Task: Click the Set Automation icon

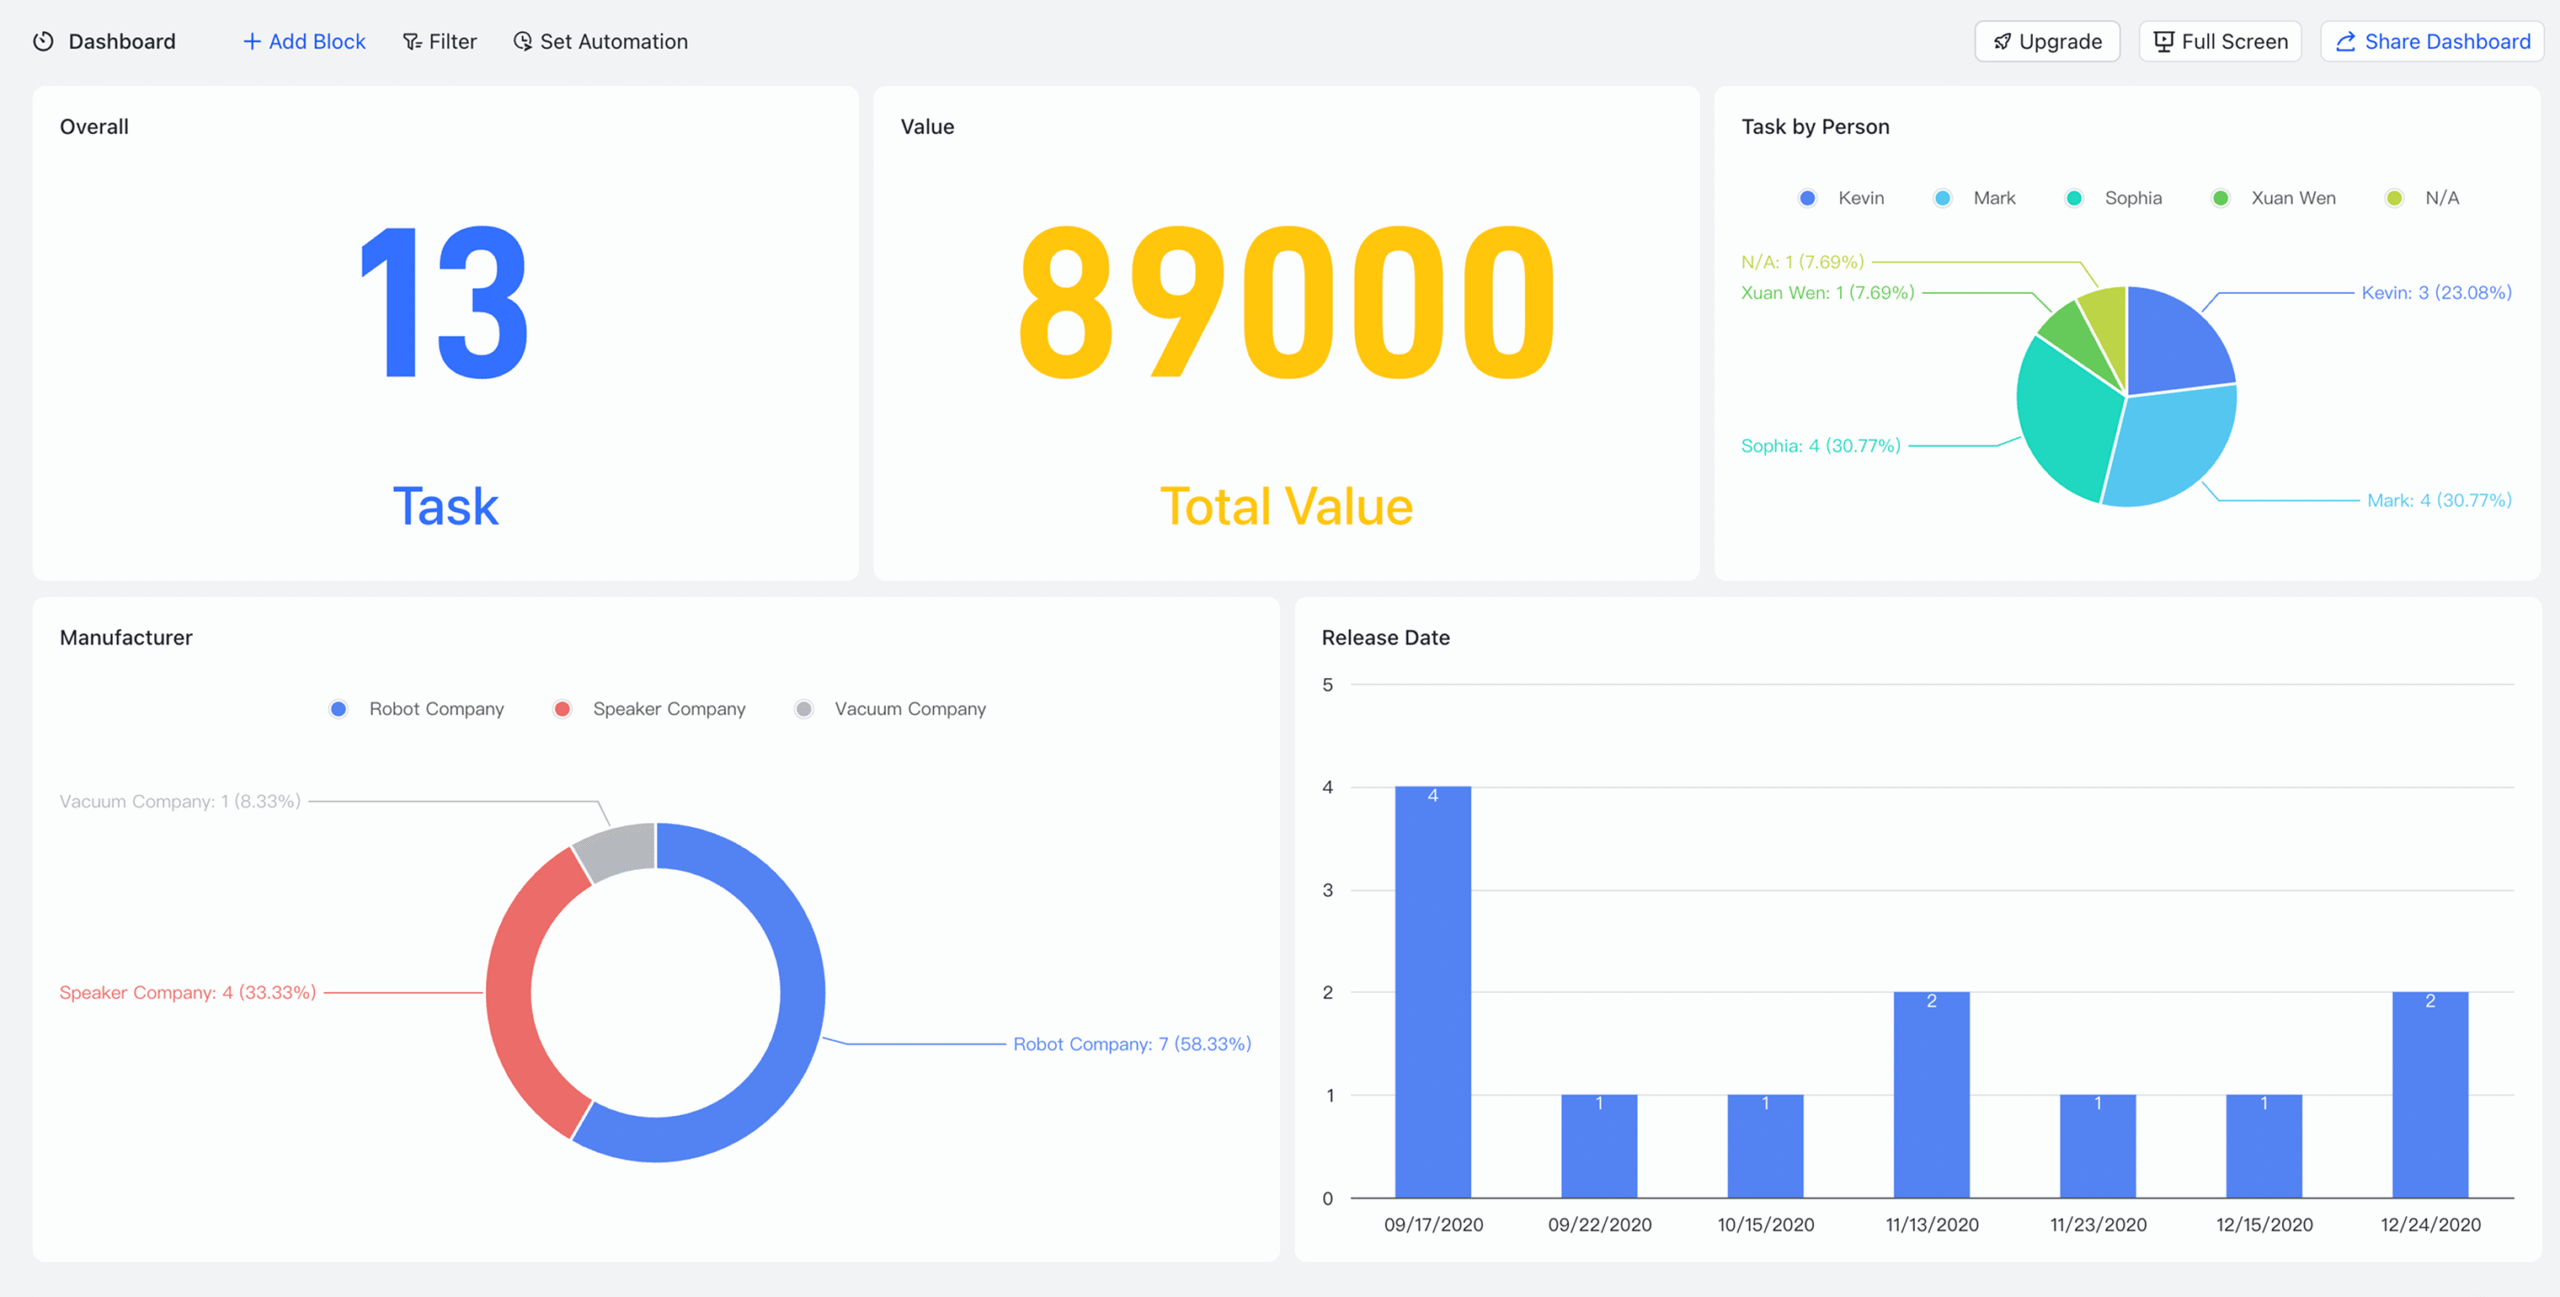Action: (522, 41)
